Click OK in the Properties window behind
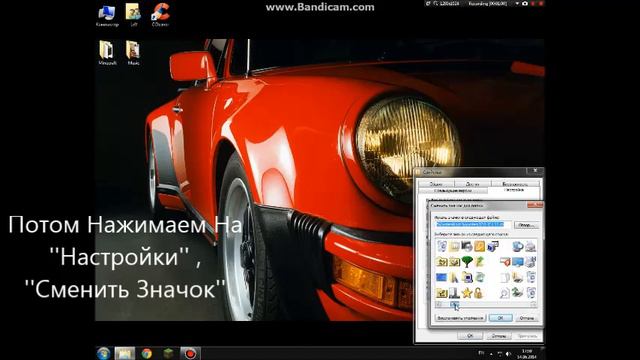The width and height of the screenshot is (640, 360). click(470, 336)
